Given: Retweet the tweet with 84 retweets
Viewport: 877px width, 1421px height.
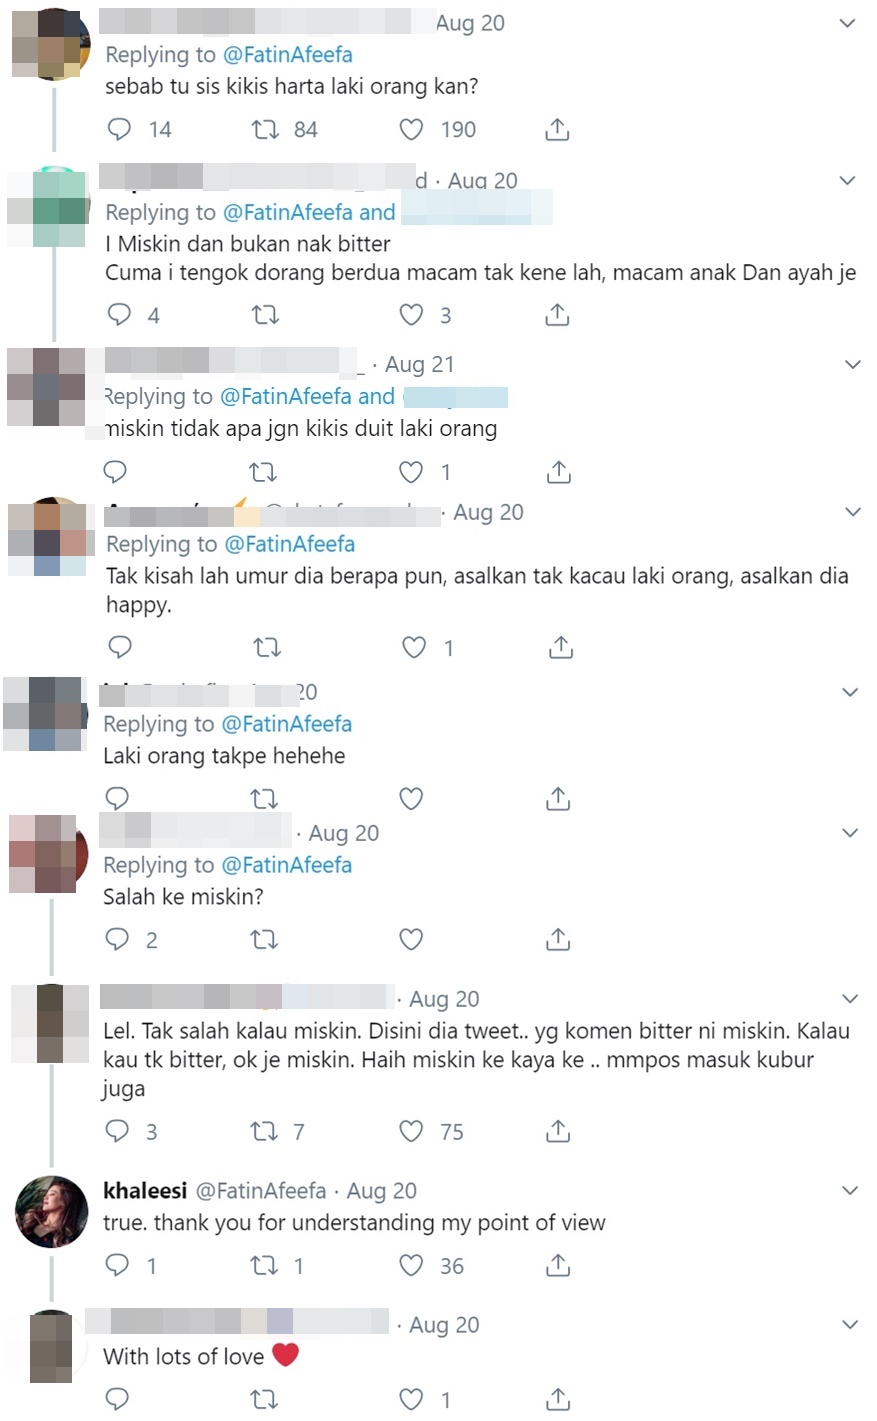Looking at the screenshot, I should click(265, 129).
